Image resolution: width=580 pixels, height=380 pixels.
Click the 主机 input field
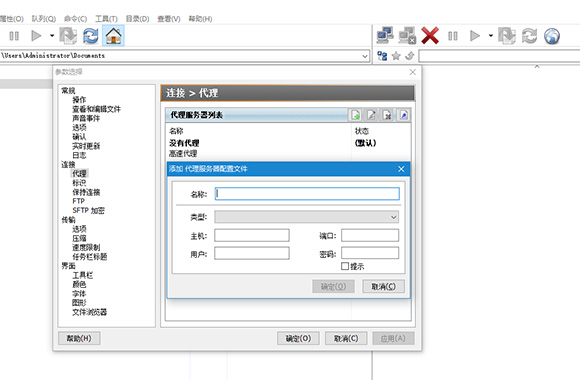click(252, 235)
